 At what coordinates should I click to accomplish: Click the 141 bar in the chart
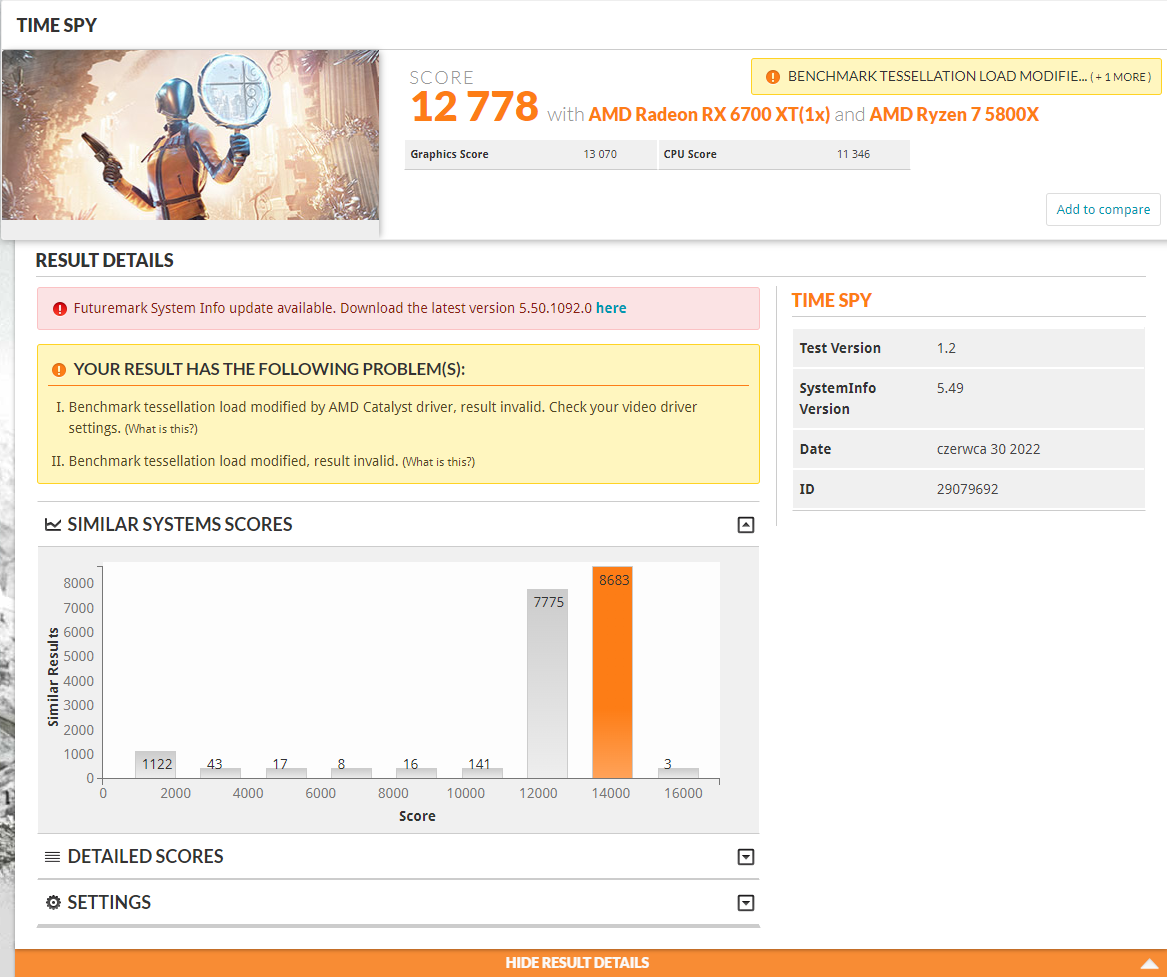(x=482, y=772)
